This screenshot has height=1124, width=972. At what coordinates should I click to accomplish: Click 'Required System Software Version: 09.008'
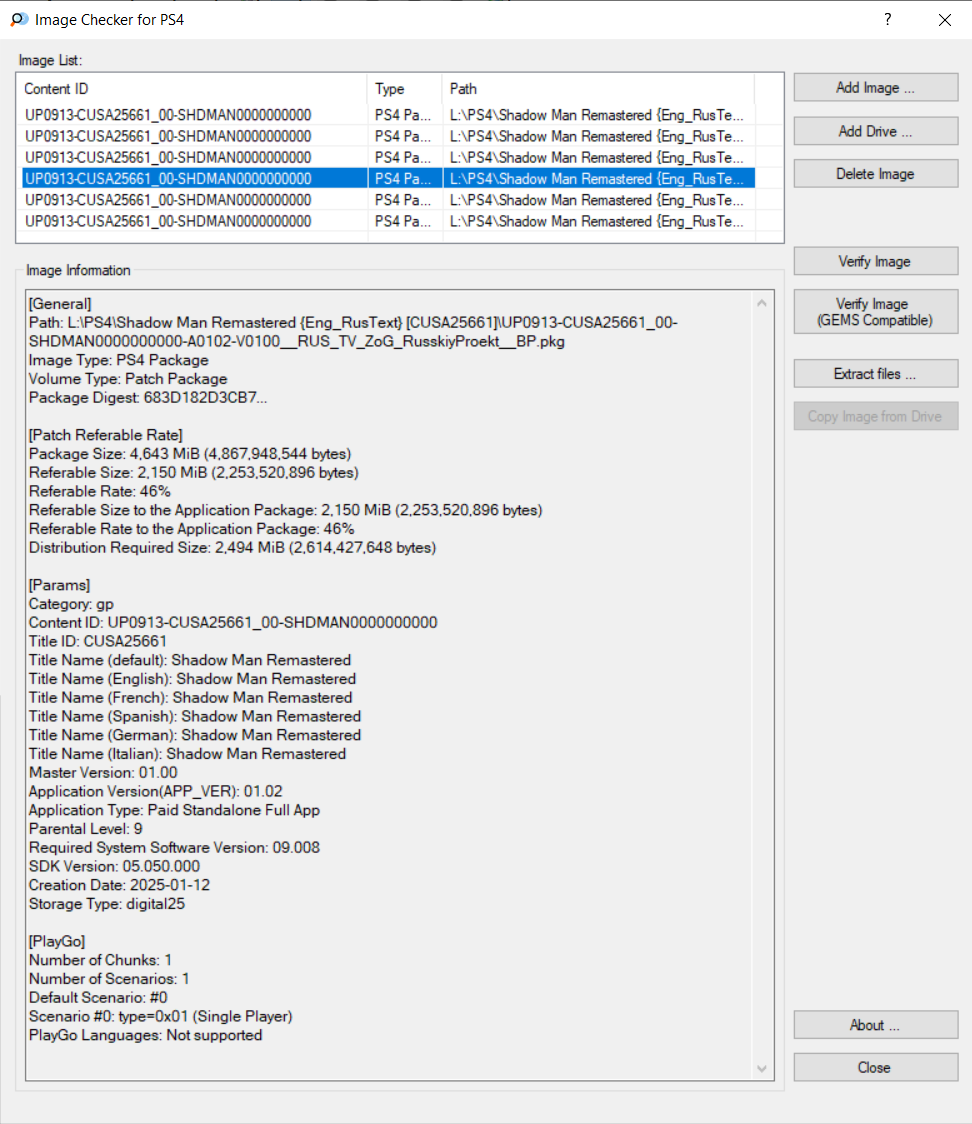[174, 847]
